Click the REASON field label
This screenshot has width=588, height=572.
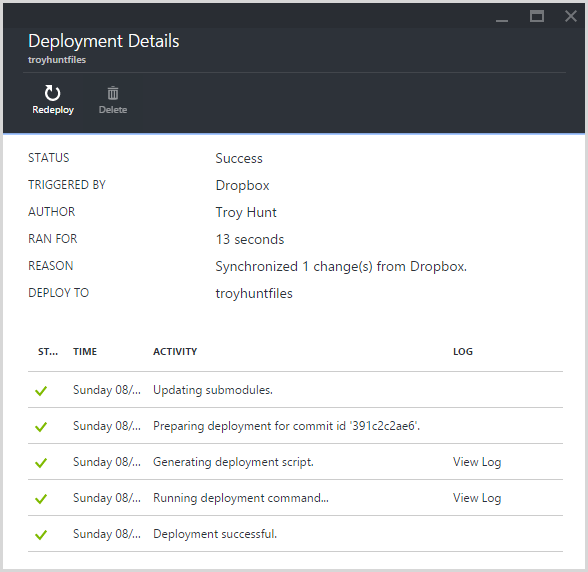pos(51,266)
